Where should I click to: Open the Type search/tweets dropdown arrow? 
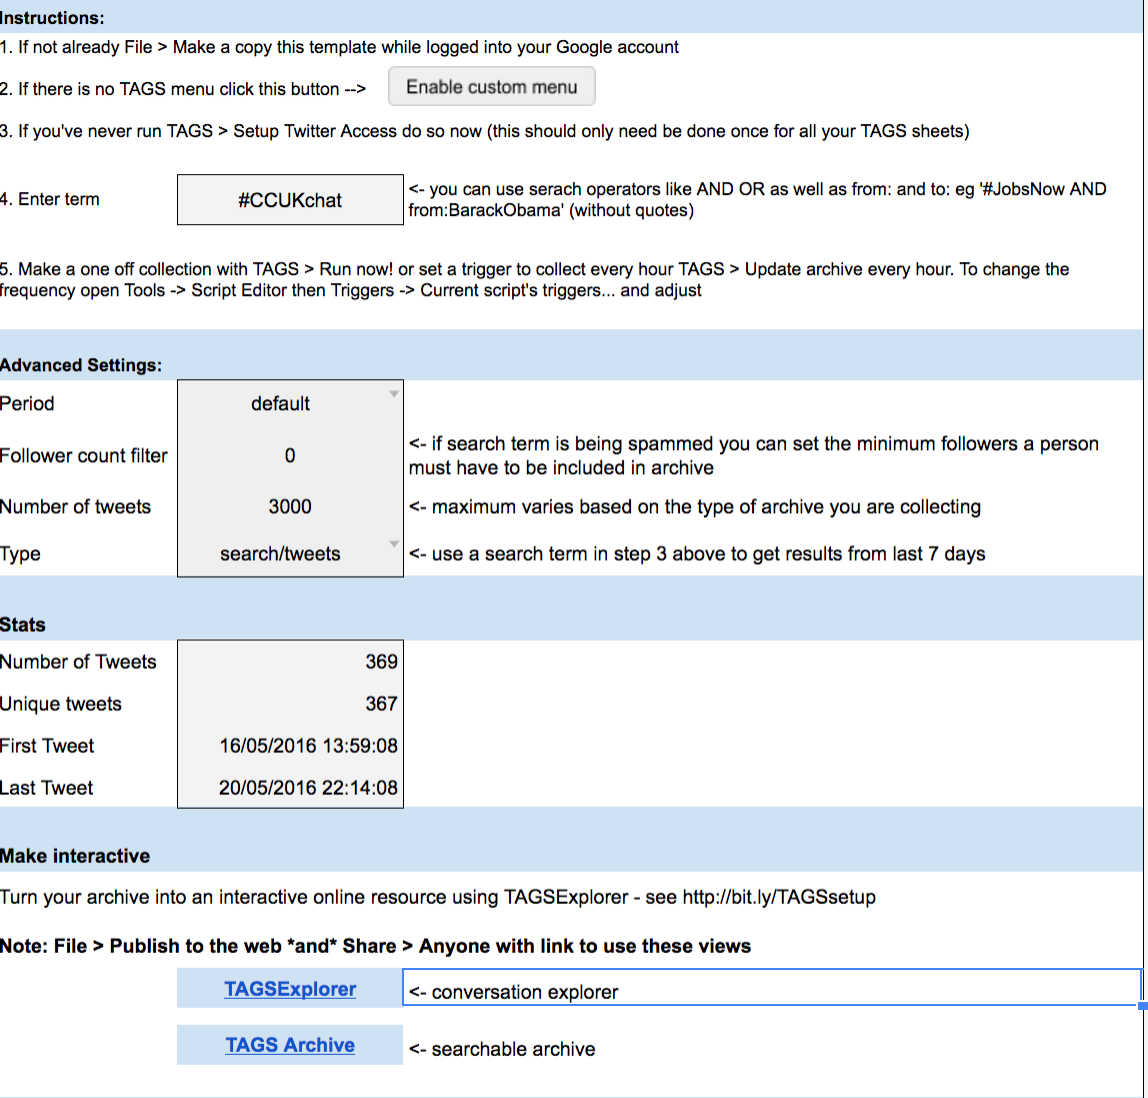[394, 544]
